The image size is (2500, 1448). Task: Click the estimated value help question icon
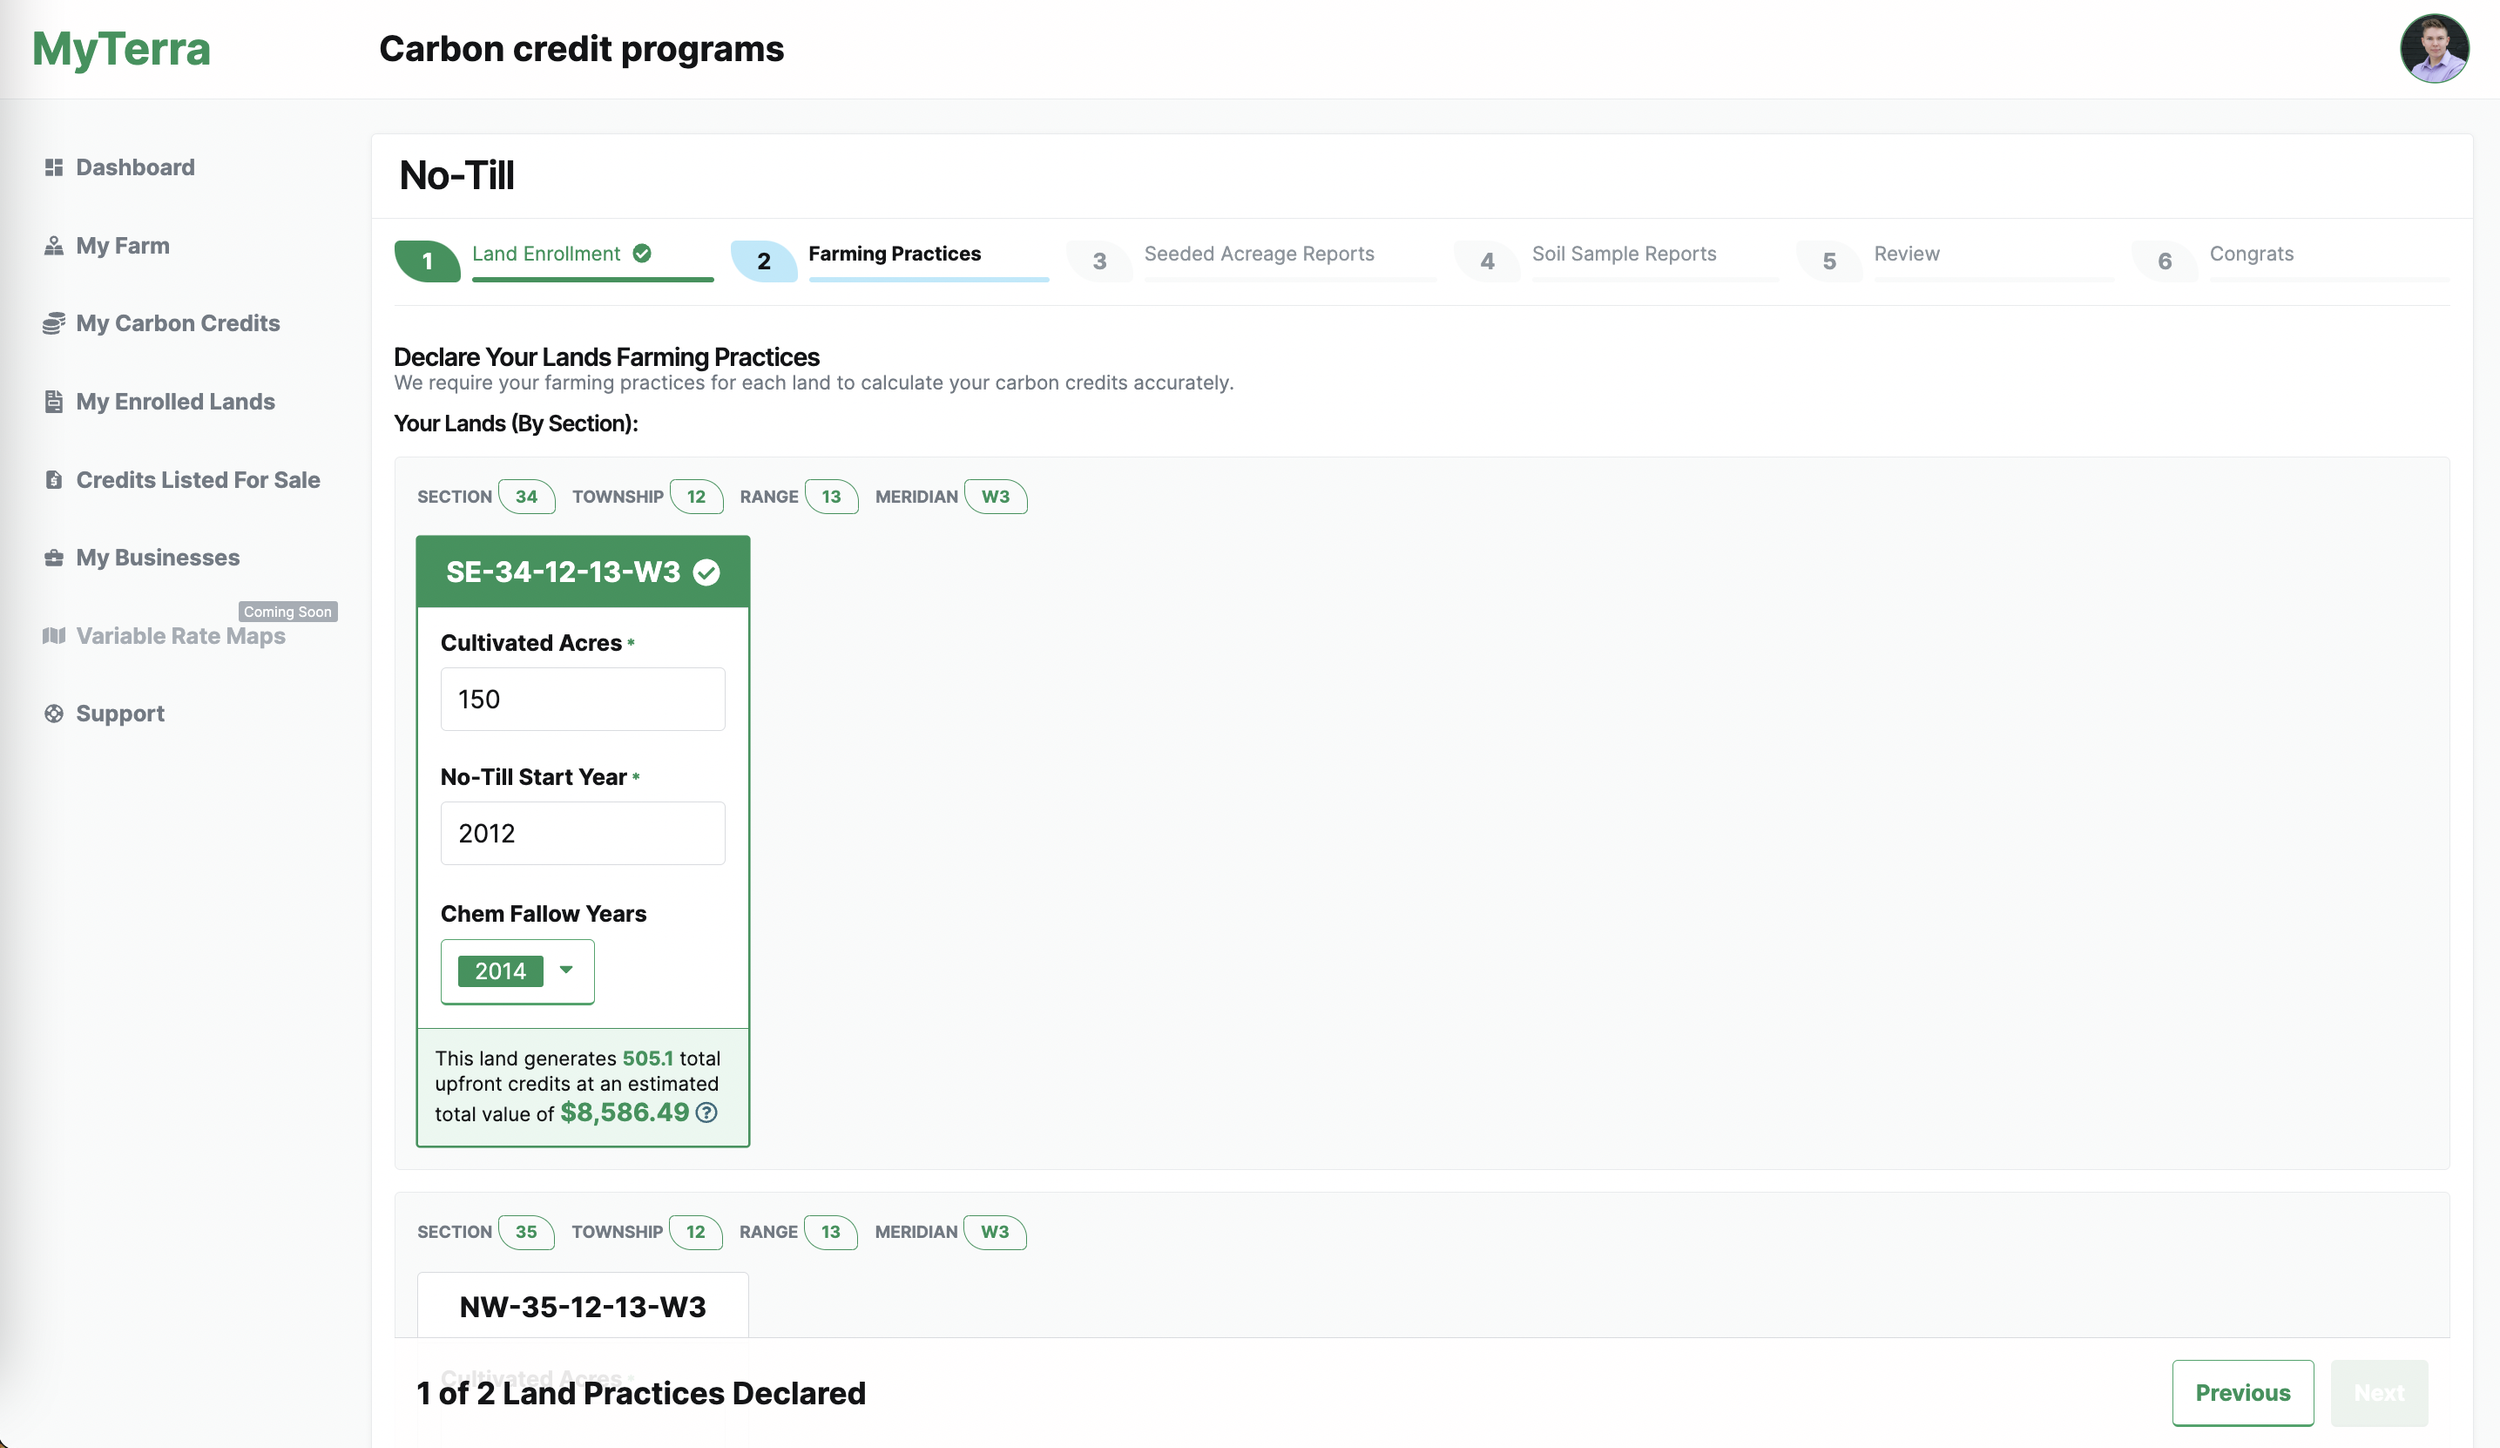[x=706, y=1113]
